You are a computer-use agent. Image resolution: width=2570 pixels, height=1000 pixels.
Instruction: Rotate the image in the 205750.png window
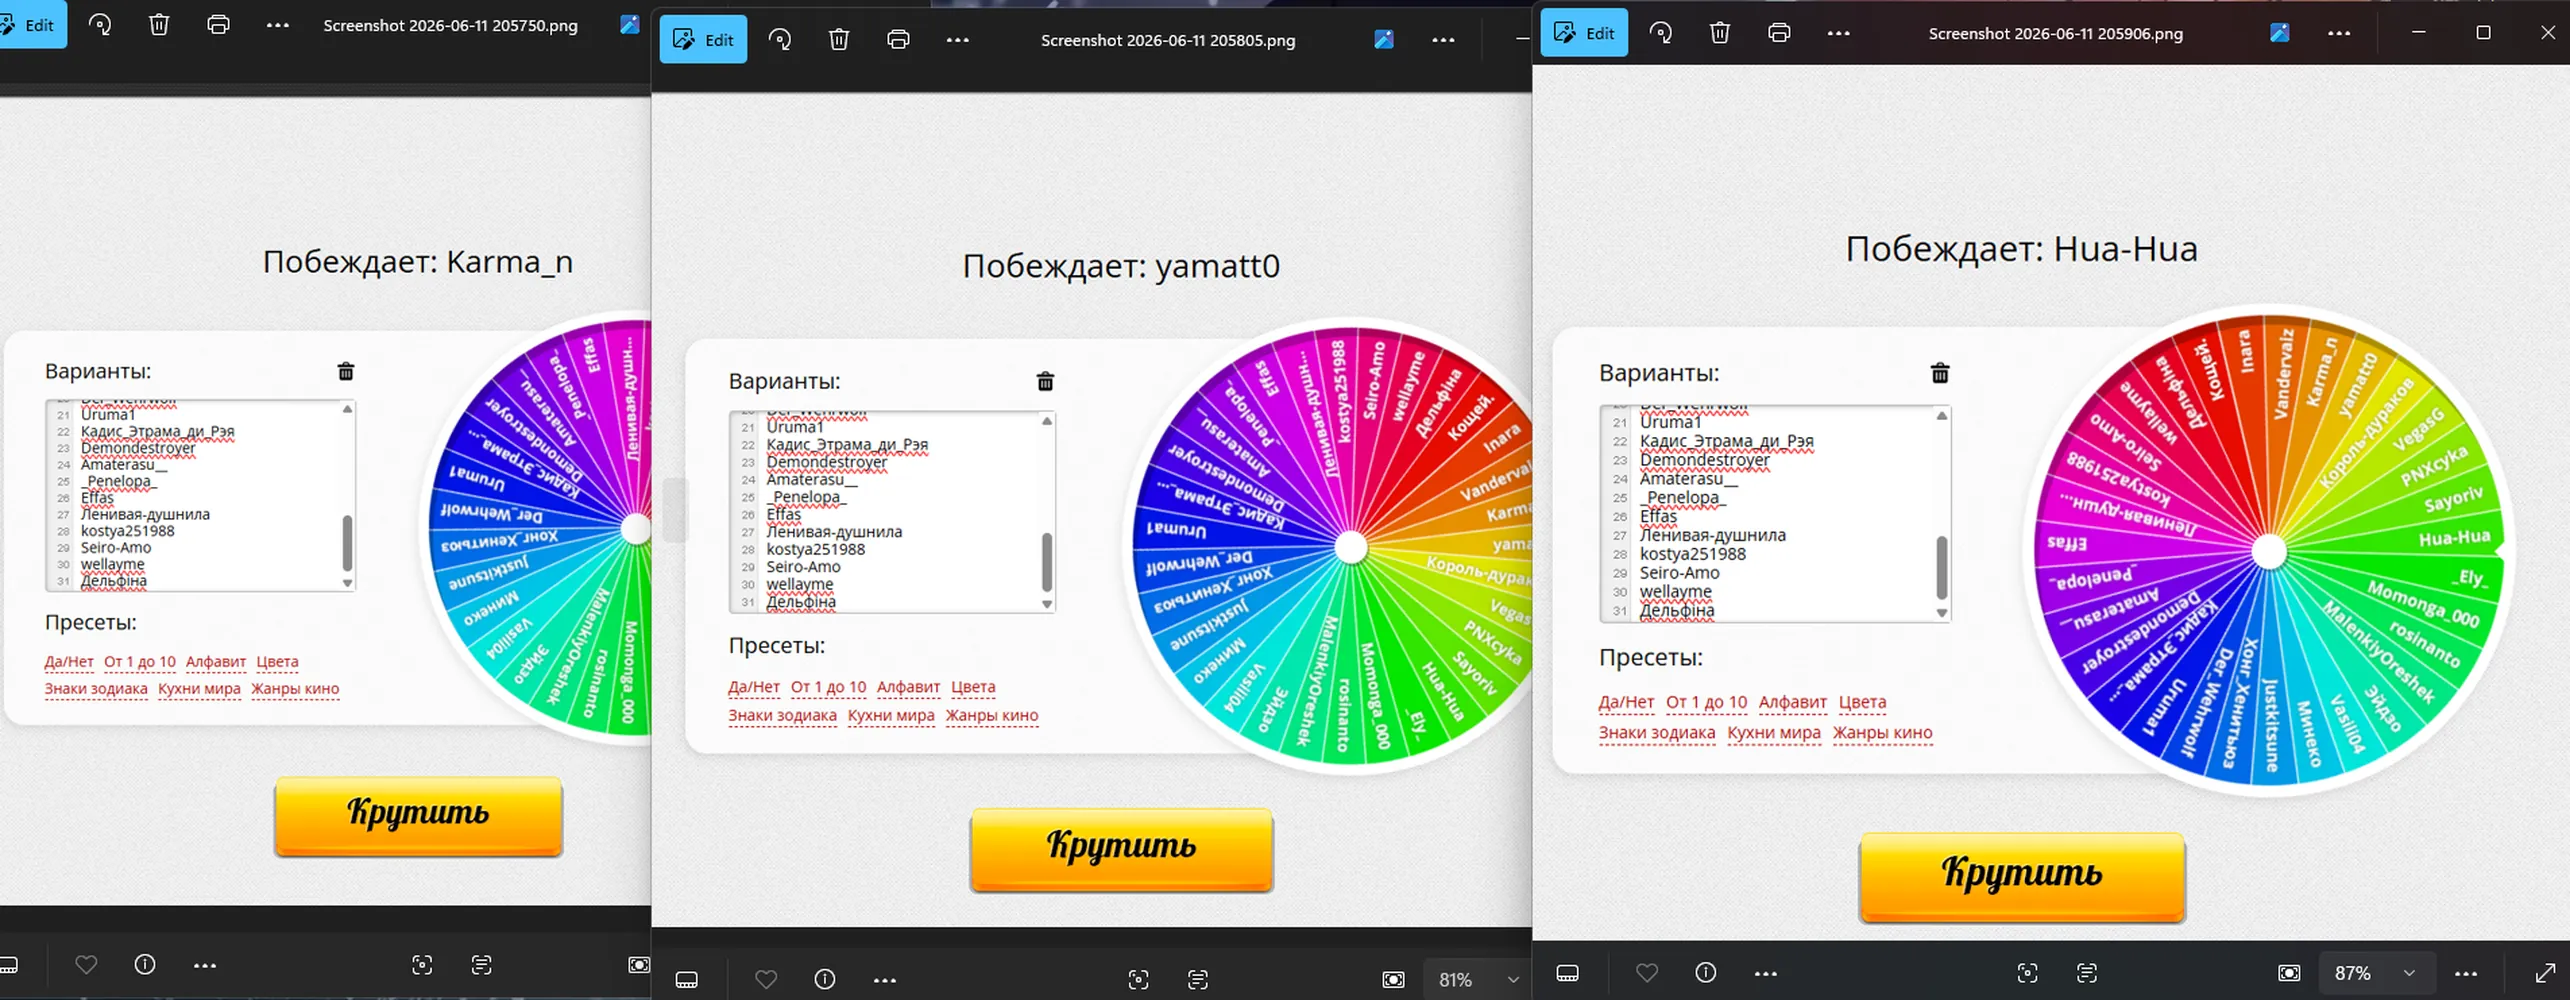(x=100, y=25)
